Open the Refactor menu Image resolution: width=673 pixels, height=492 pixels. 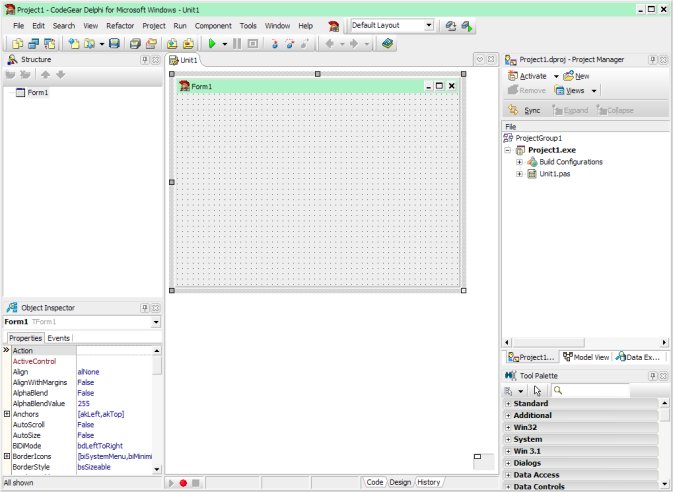coord(120,26)
